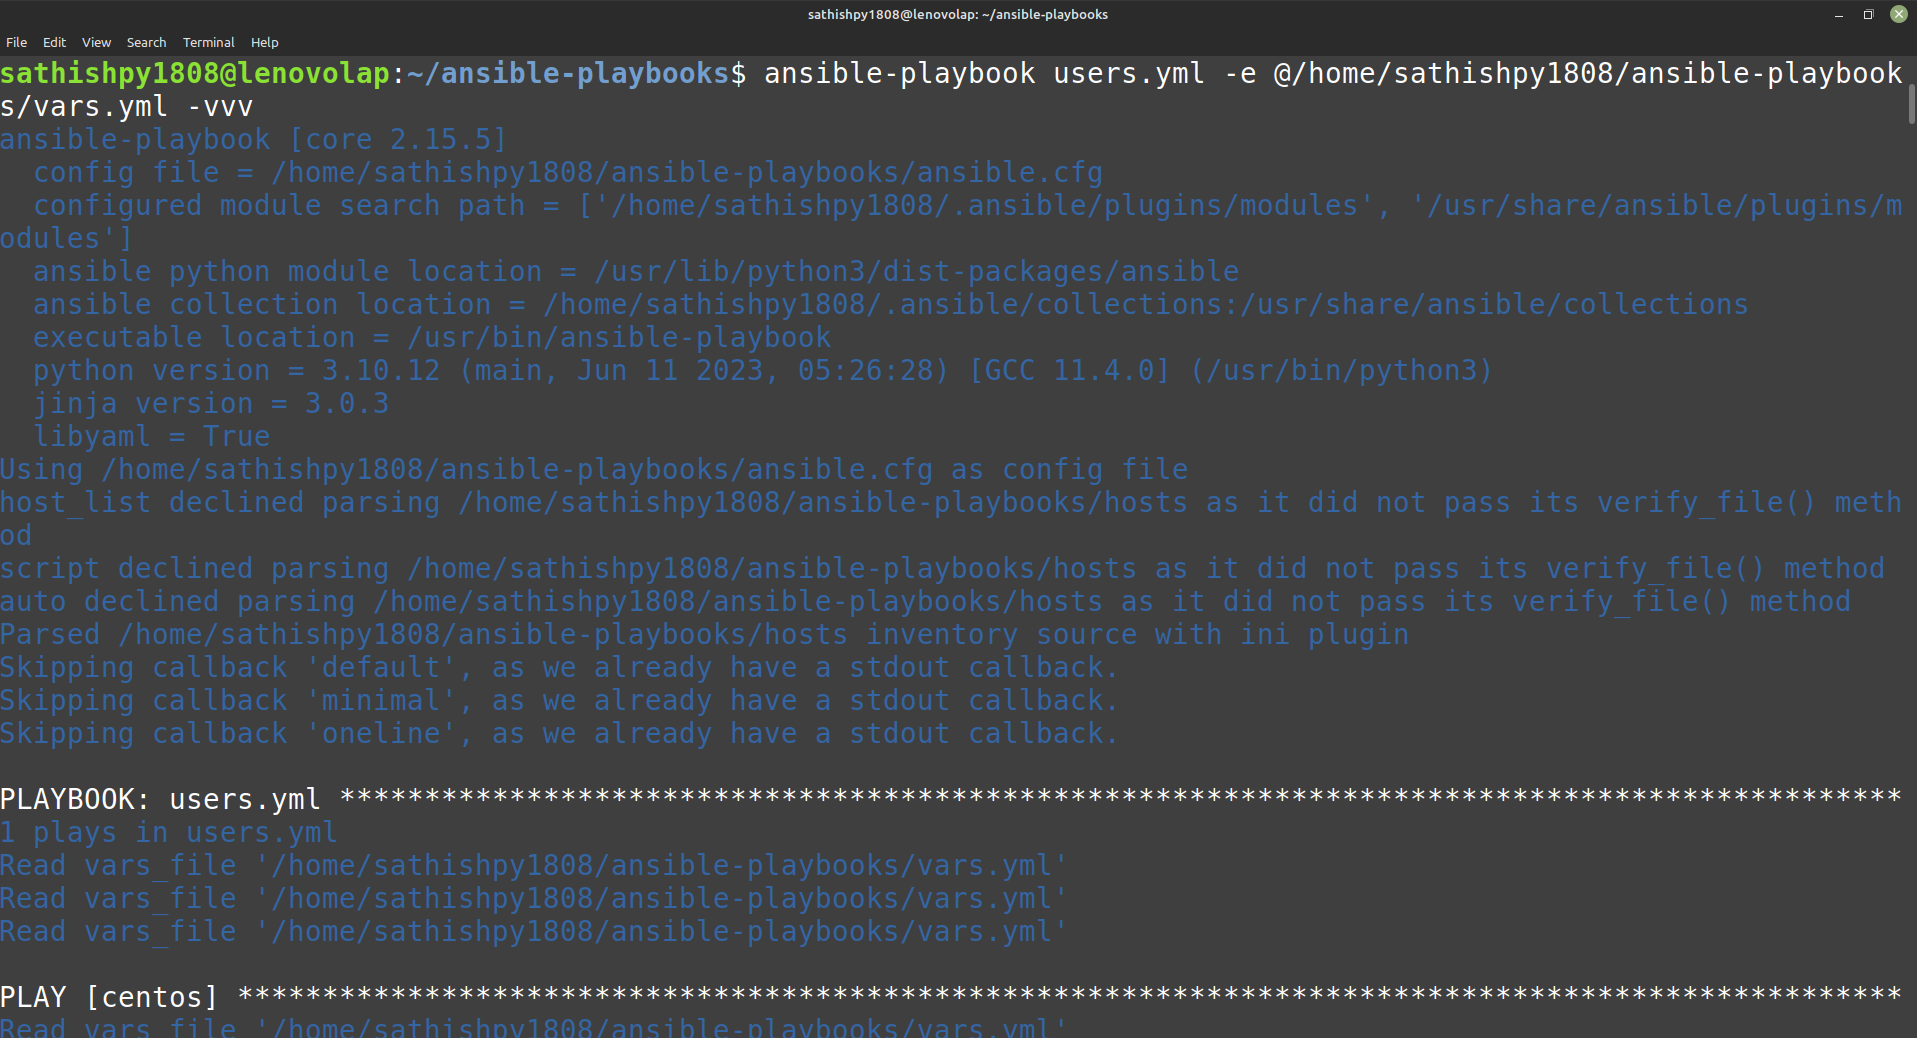Minimize the terminal window
The width and height of the screenshot is (1917, 1038).
(1839, 15)
